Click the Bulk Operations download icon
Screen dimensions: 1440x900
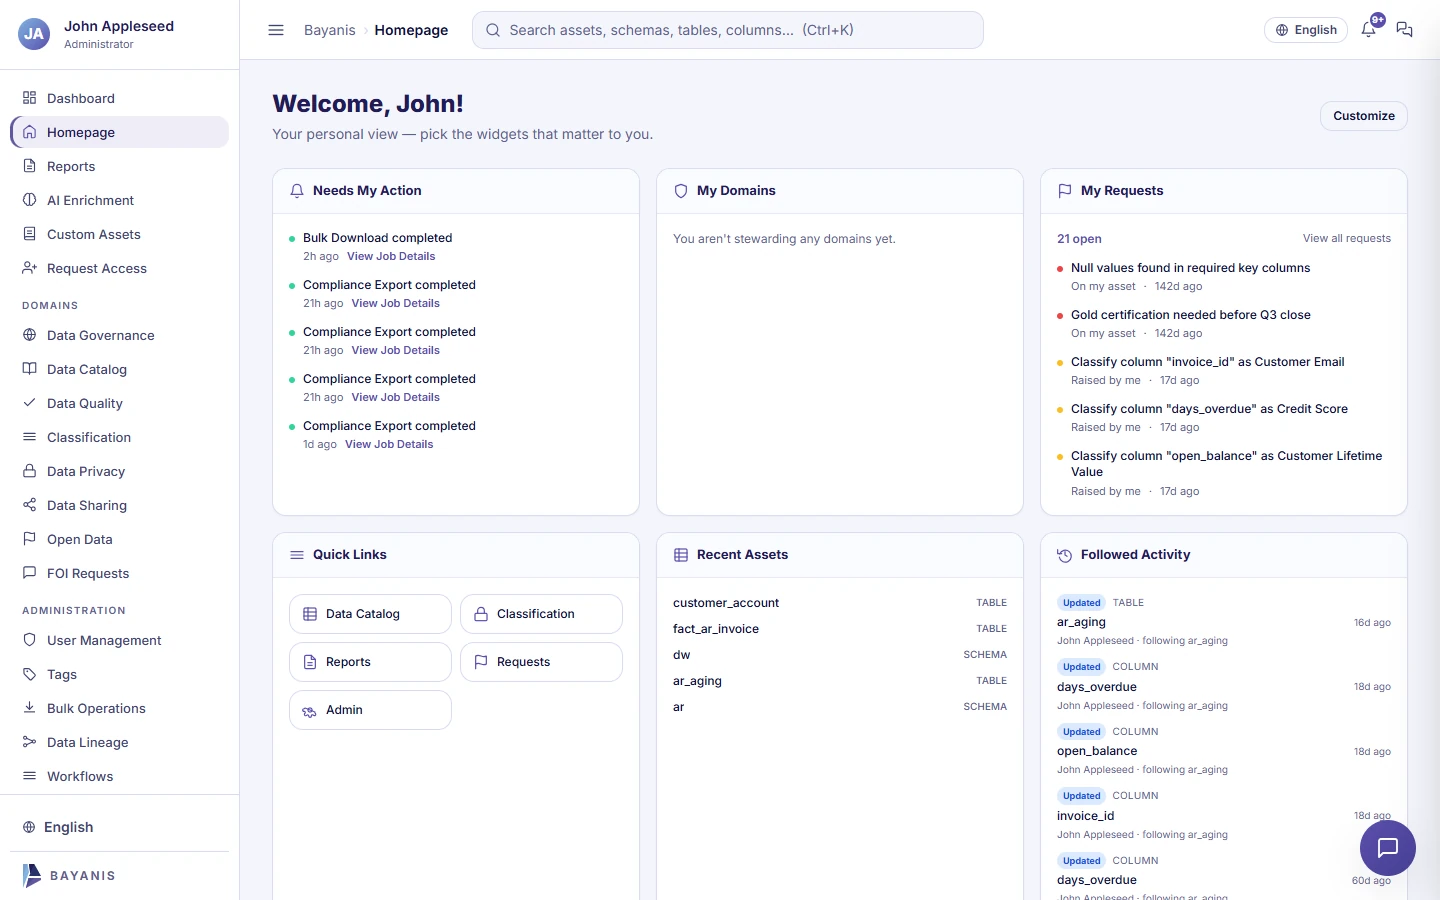pyautogui.click(x=29, y=708)
